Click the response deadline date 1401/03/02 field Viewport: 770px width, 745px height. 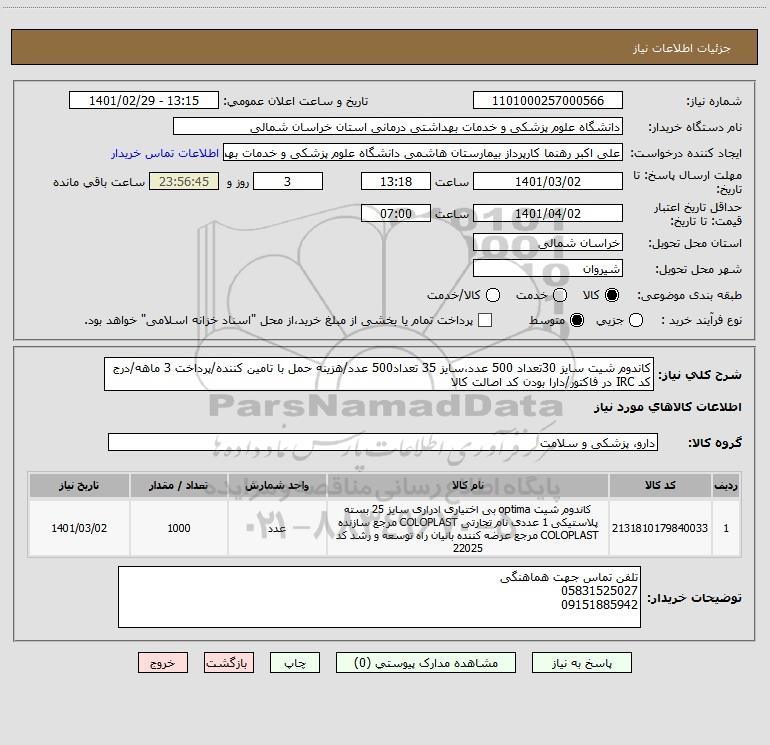(x=548, y=181)
